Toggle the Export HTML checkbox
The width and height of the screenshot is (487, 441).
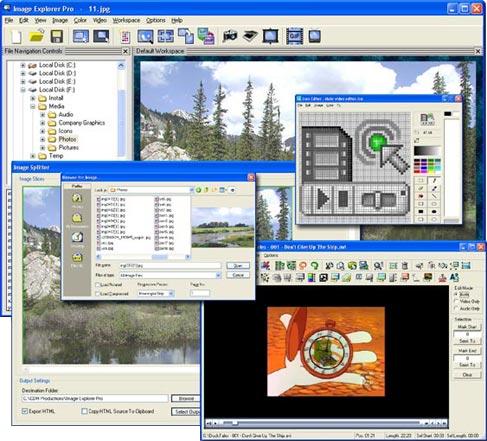coord(24,411)
